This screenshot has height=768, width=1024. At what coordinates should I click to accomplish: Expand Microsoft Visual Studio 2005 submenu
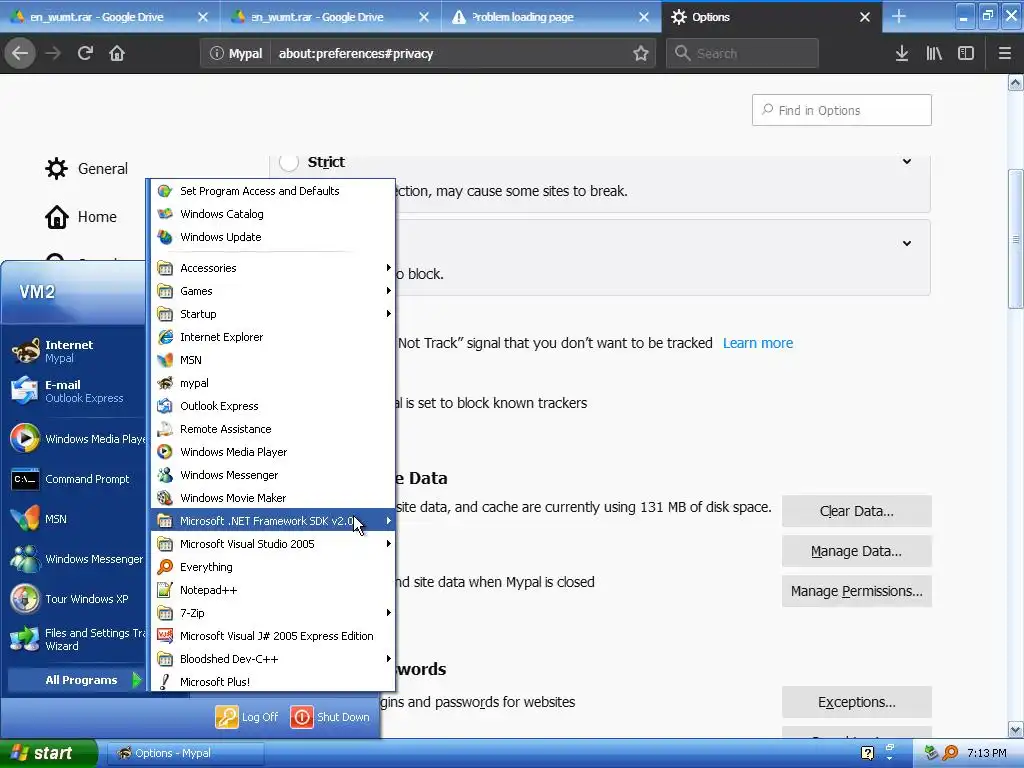273,544
